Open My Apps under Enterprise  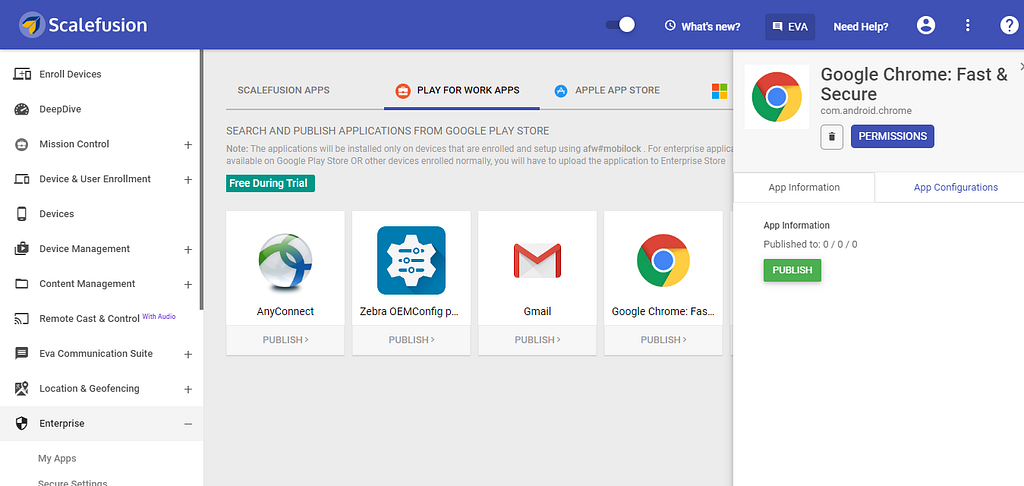coord(57,459)
